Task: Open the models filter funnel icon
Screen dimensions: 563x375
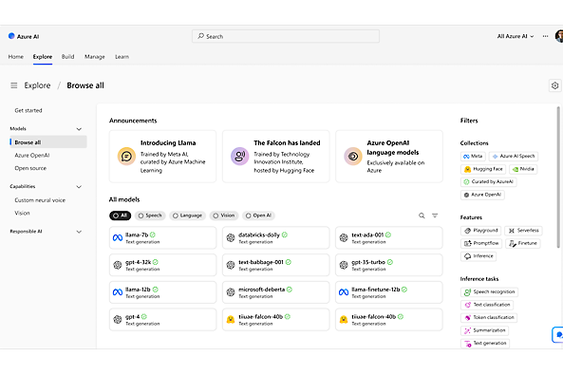Action: [x=435, y=216]
